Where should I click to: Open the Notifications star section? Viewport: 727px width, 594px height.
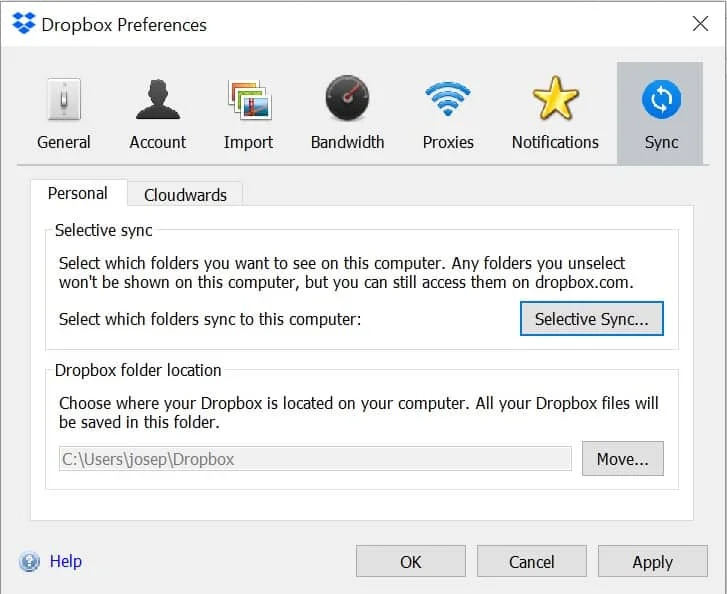pyautogui.click(x=555, y=114)
